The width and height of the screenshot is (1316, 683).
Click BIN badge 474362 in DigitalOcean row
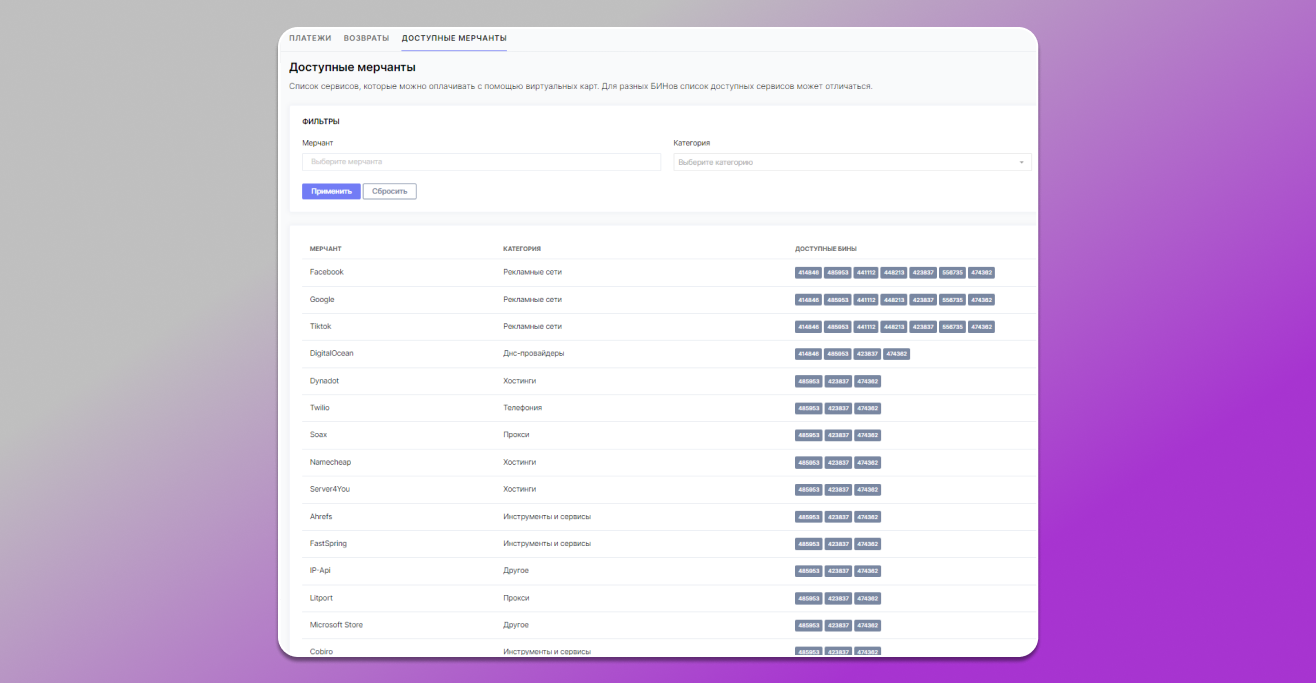click(896, 354)
